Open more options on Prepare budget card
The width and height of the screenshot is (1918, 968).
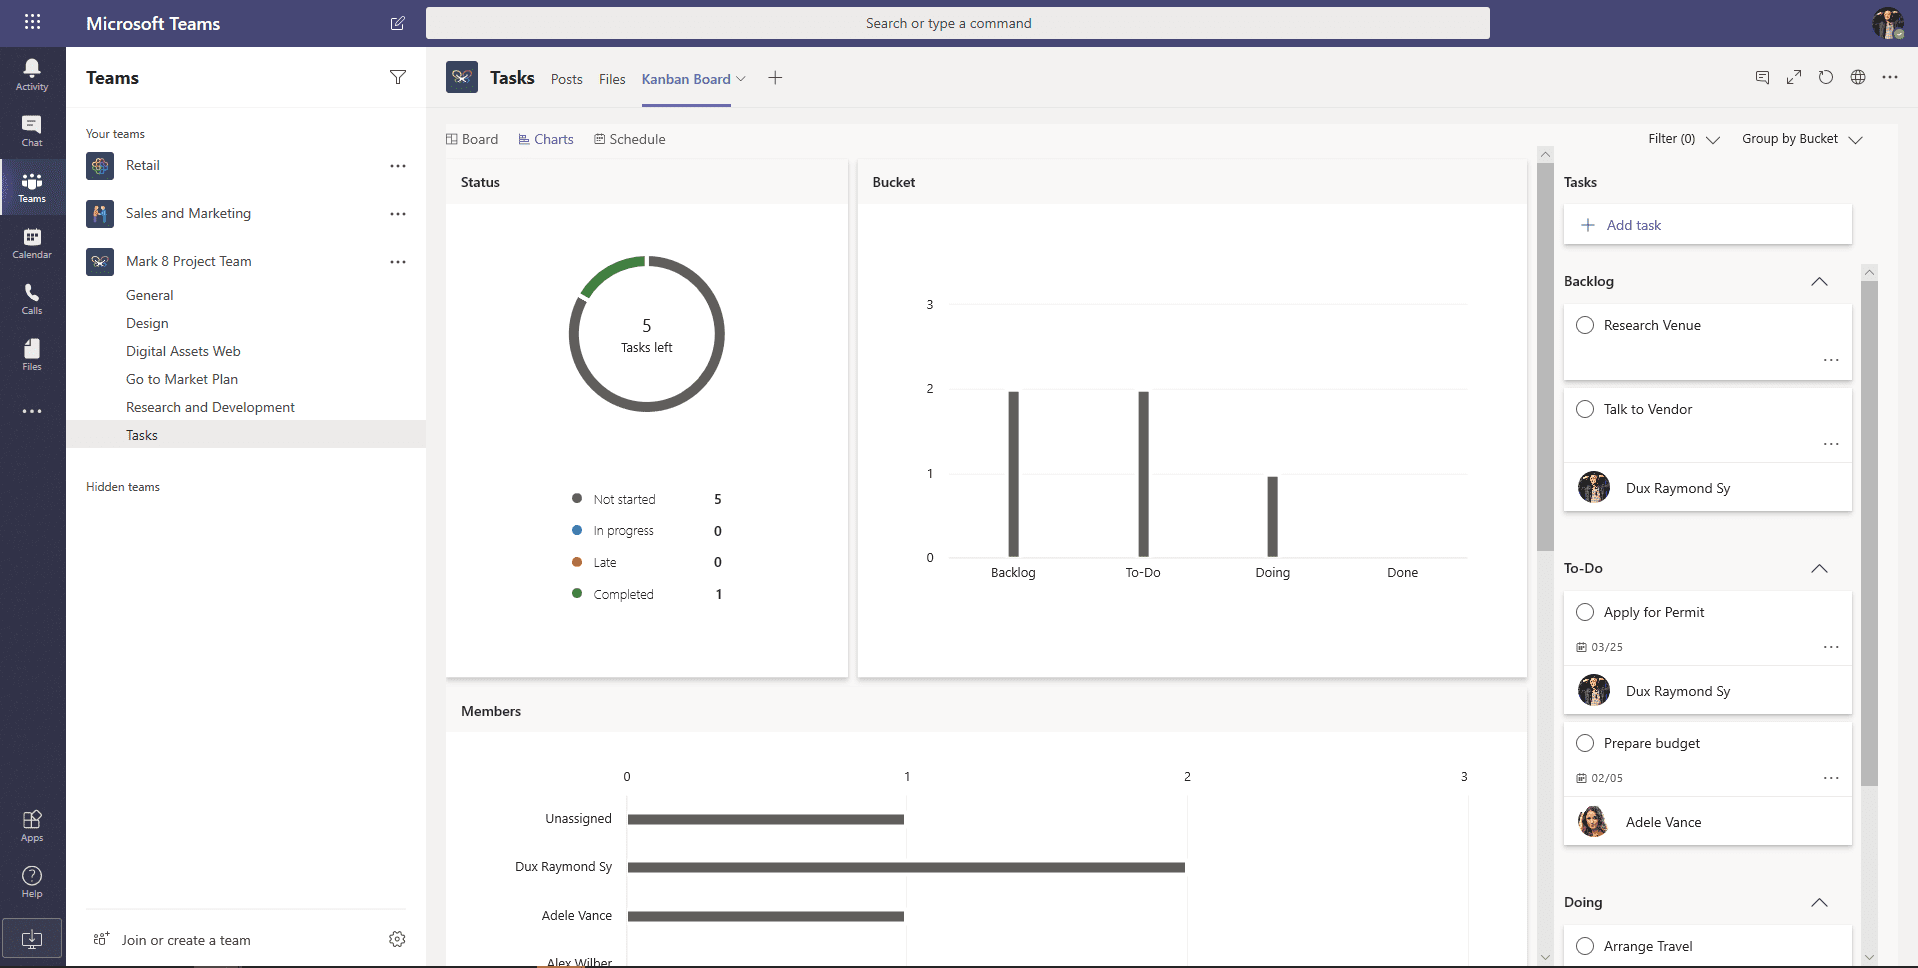coord(1831,778)
